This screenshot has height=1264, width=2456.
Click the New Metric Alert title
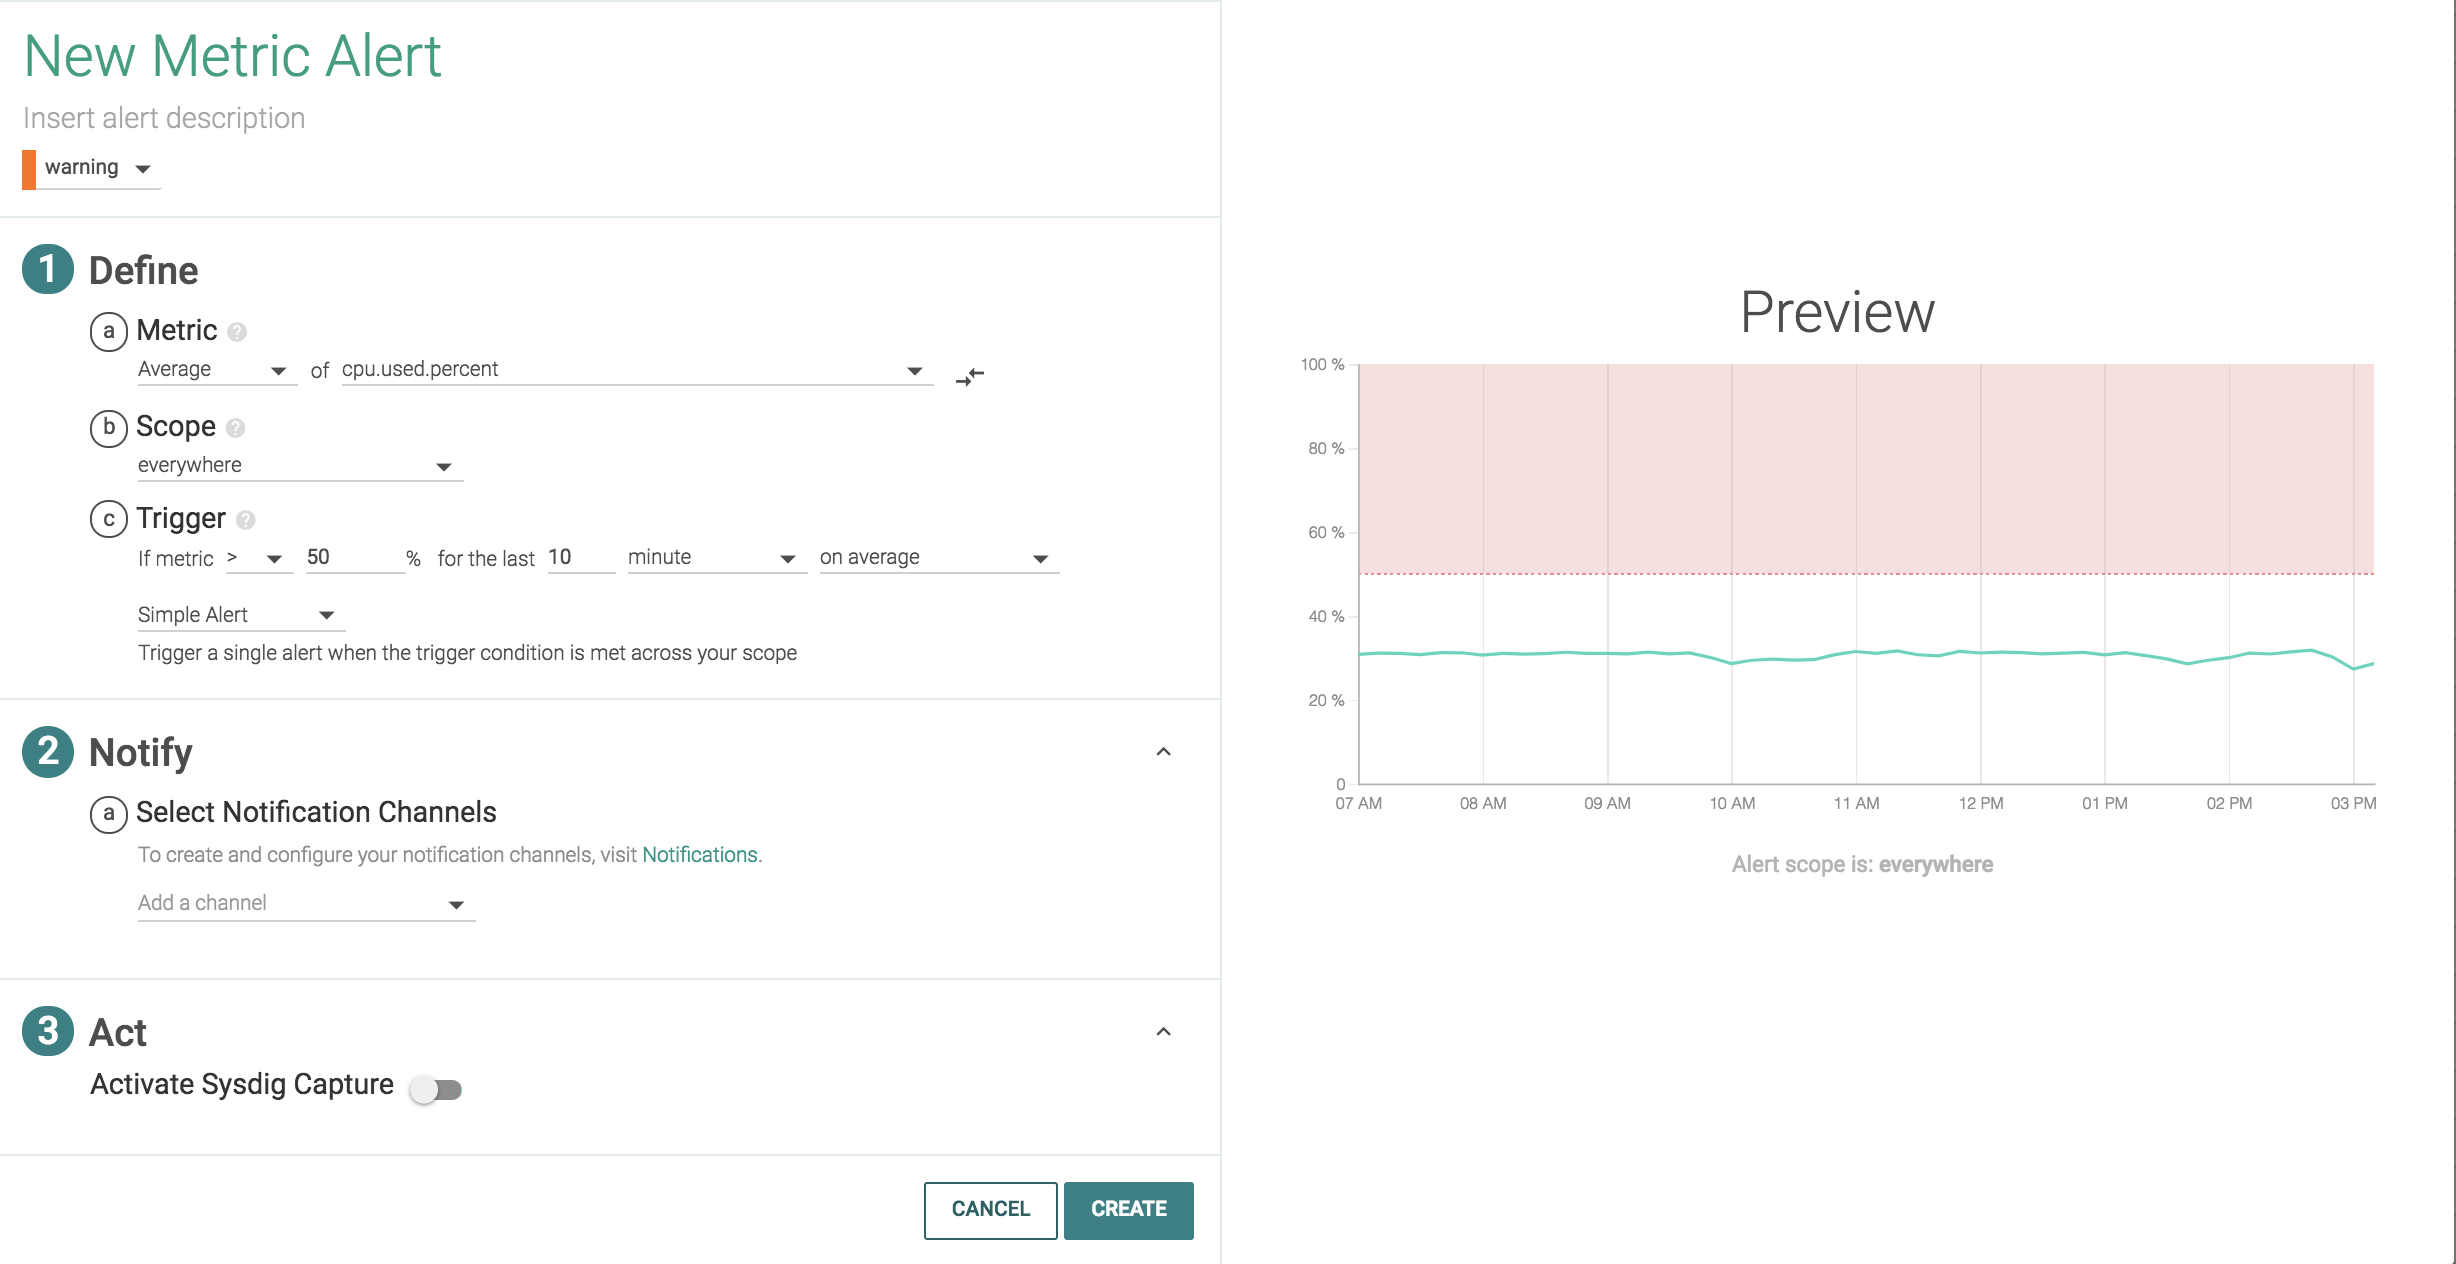pyautogui.click(x=232, y=56)
